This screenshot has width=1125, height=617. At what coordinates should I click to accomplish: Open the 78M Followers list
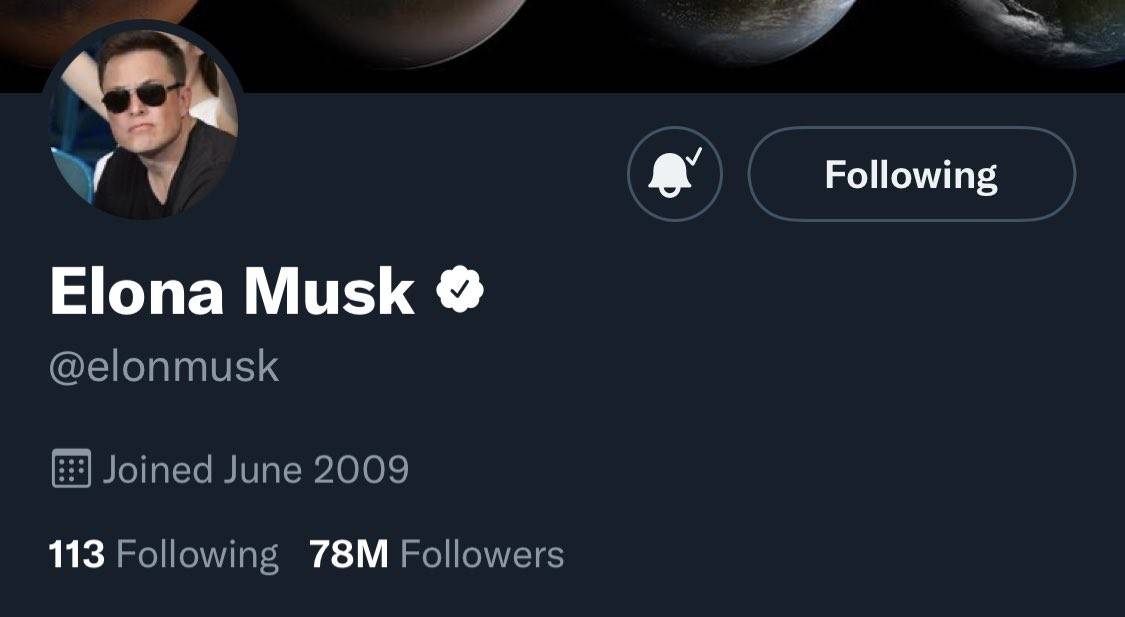pos(436,554)
